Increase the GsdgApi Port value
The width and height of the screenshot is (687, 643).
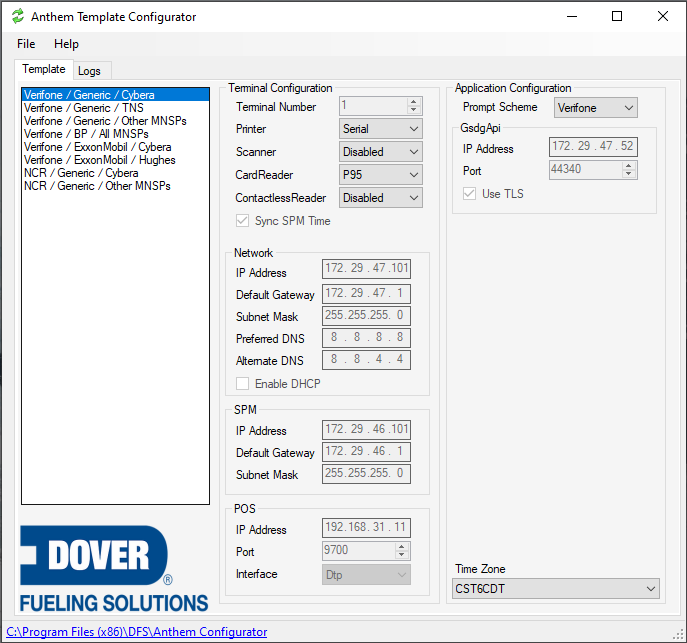point(629,166)
